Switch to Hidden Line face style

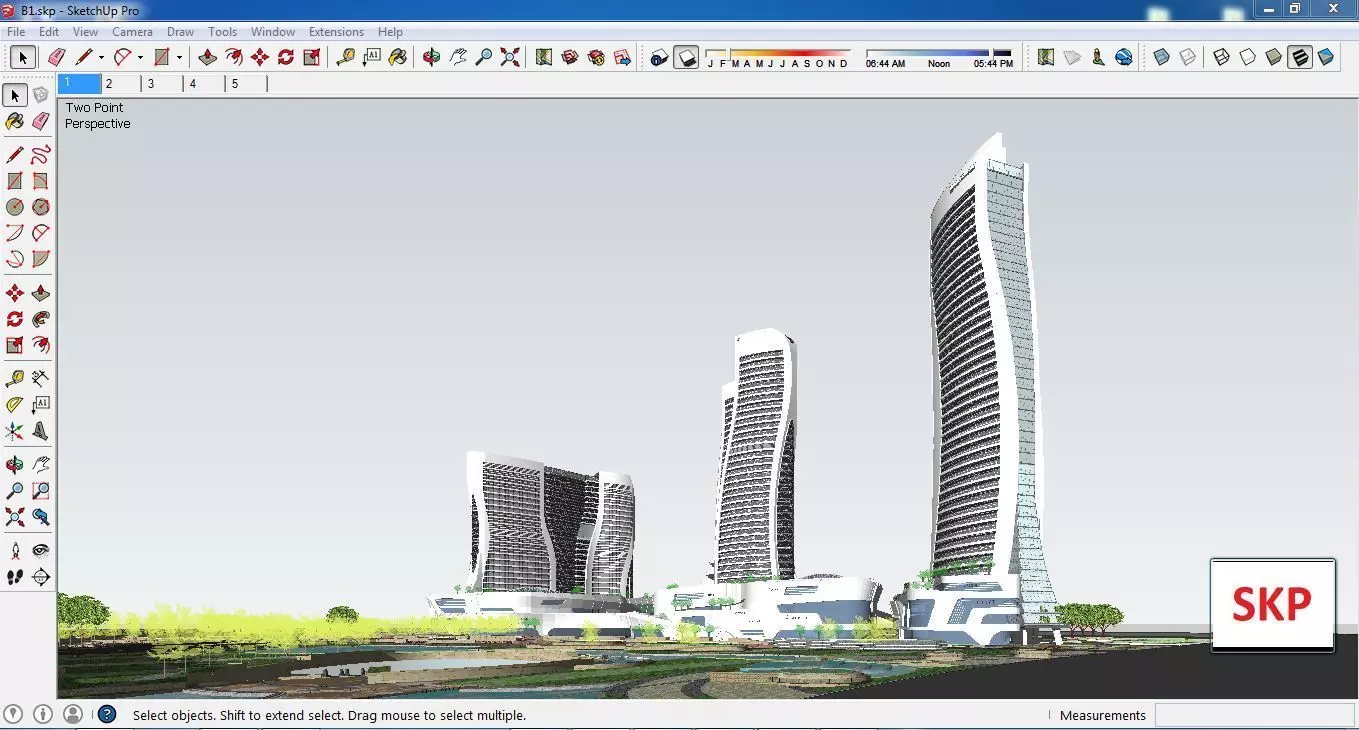tap(1247, 57)
